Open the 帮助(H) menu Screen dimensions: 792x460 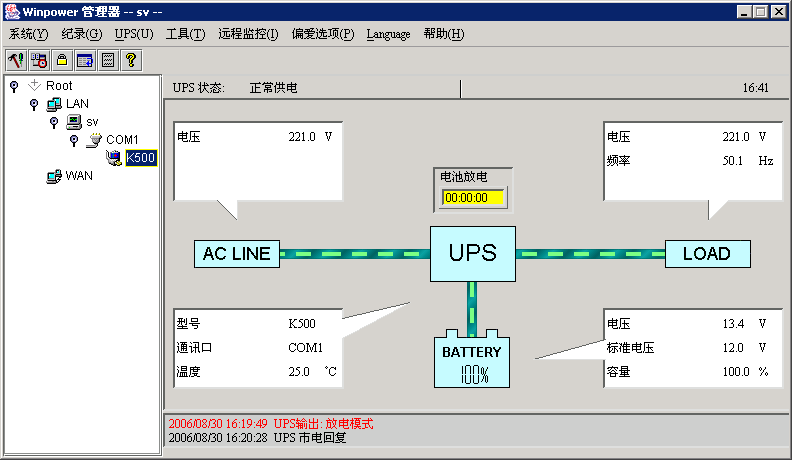443,34
